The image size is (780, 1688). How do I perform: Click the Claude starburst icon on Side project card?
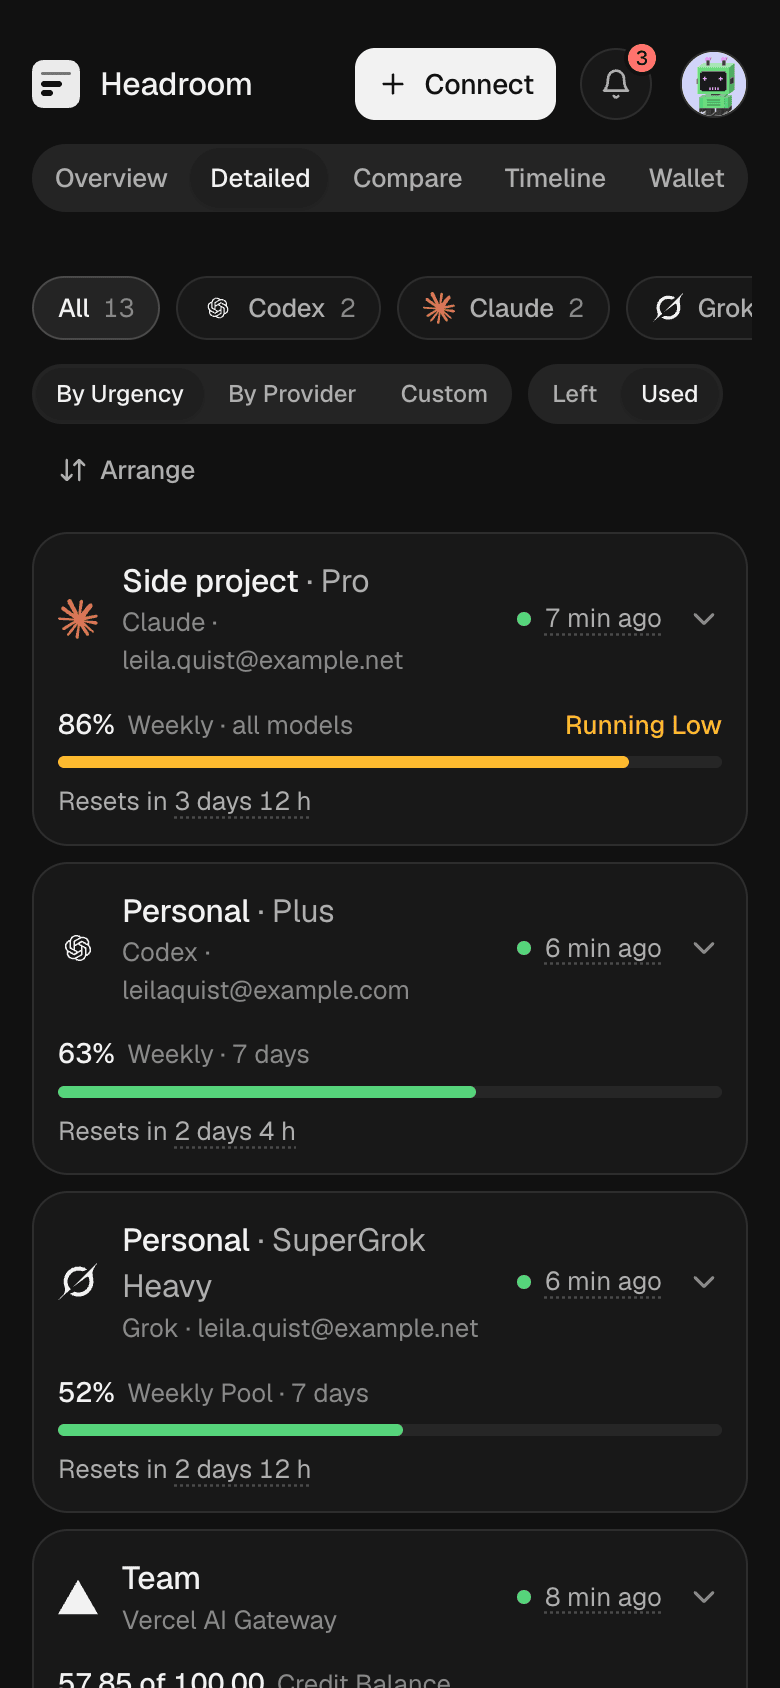click(78, 619)
